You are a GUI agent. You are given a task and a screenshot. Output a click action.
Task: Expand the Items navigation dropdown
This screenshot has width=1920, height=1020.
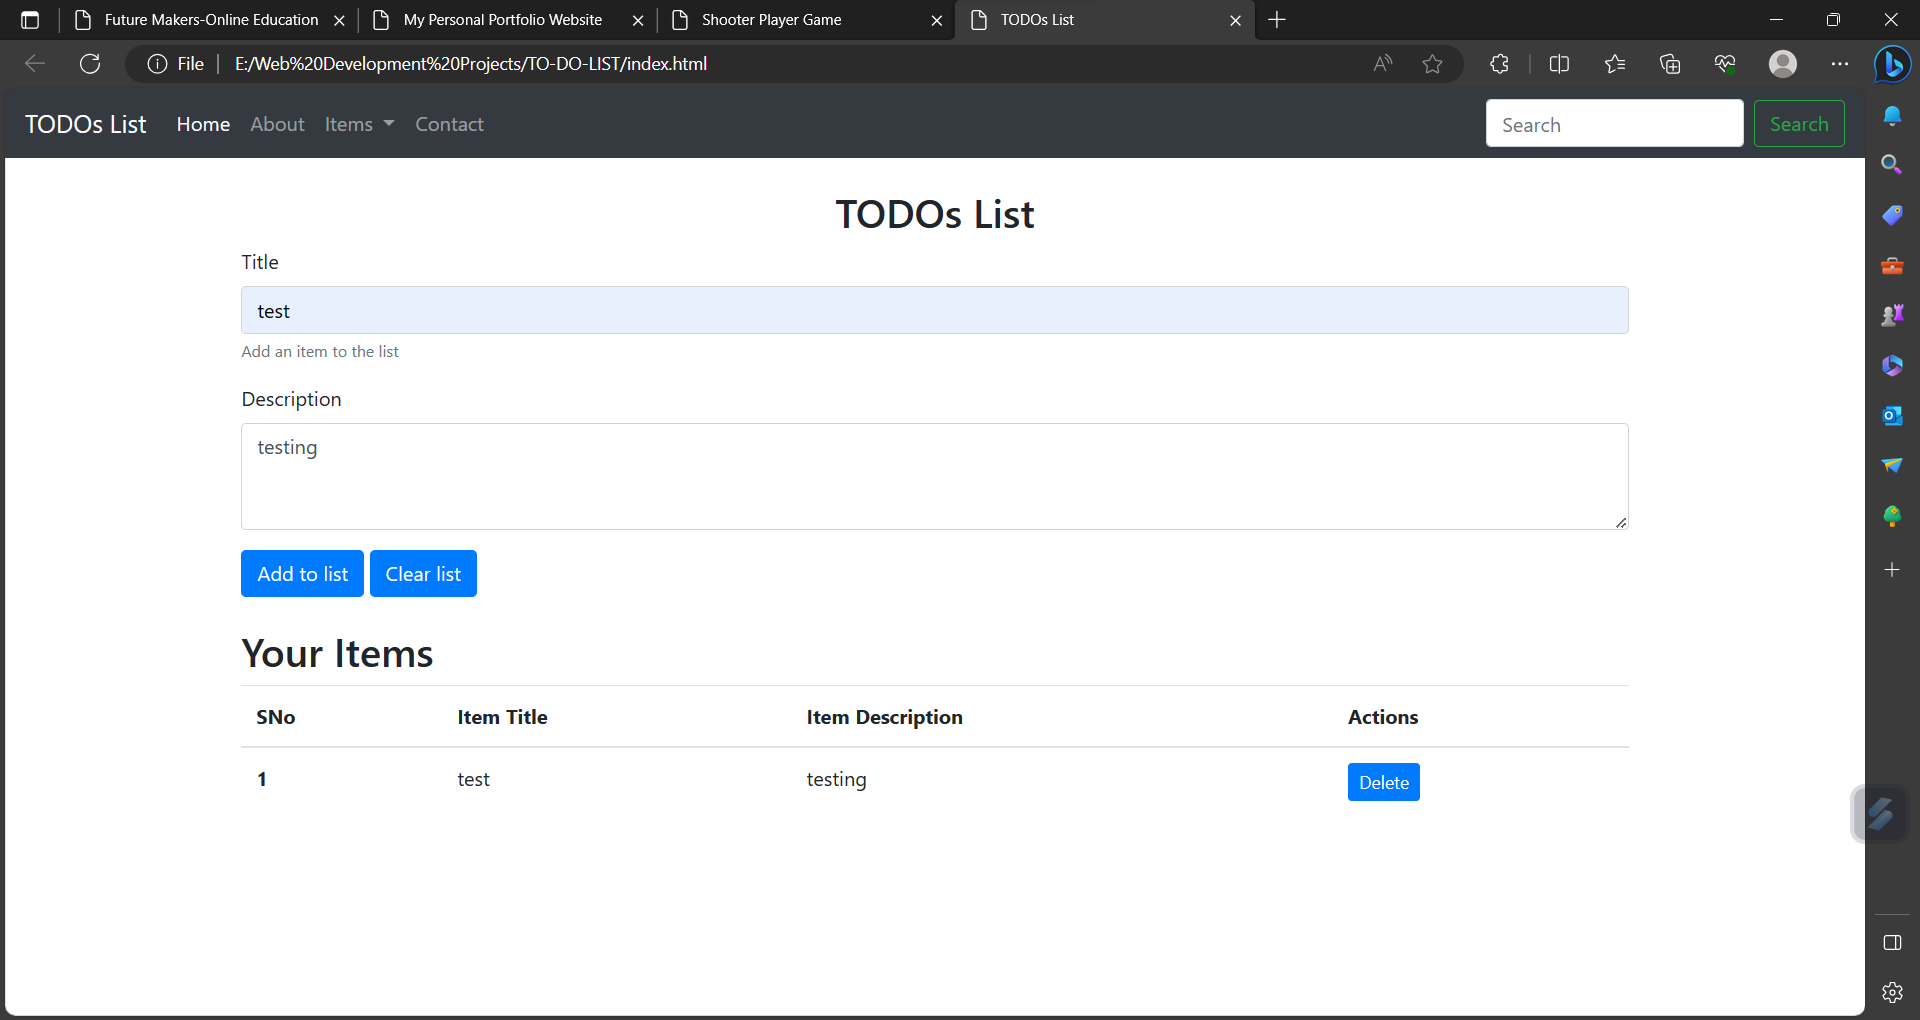pos(358,123)
